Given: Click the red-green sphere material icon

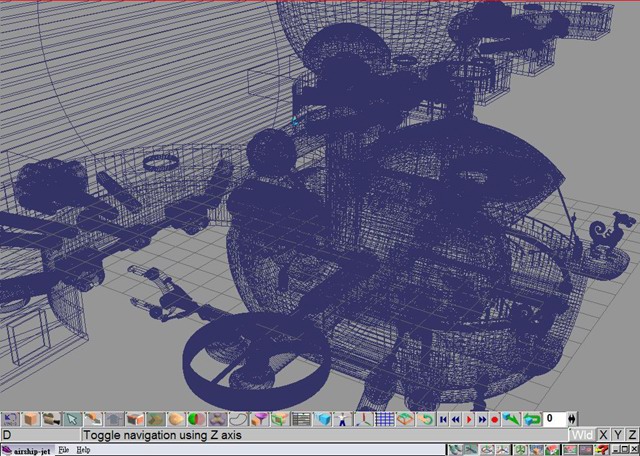Looking at the screenshot, I should tap(197, 420).
